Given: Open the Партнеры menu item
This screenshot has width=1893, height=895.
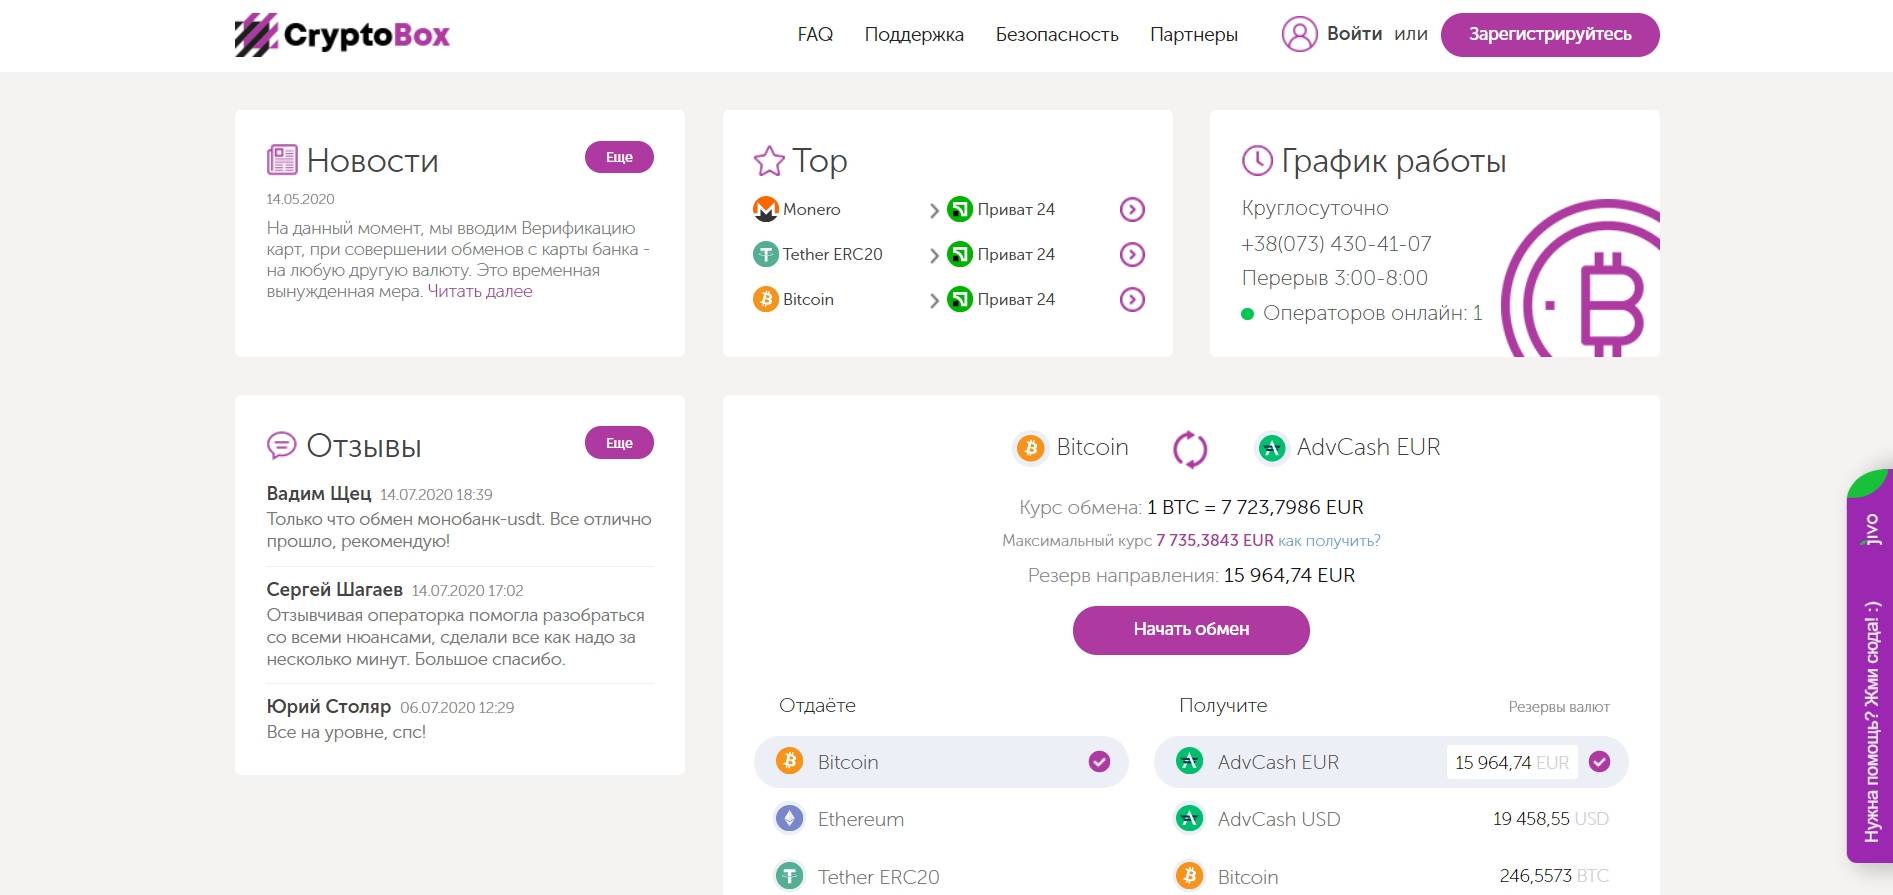Looking at the screenshot, I should (x=1194, y=34).
